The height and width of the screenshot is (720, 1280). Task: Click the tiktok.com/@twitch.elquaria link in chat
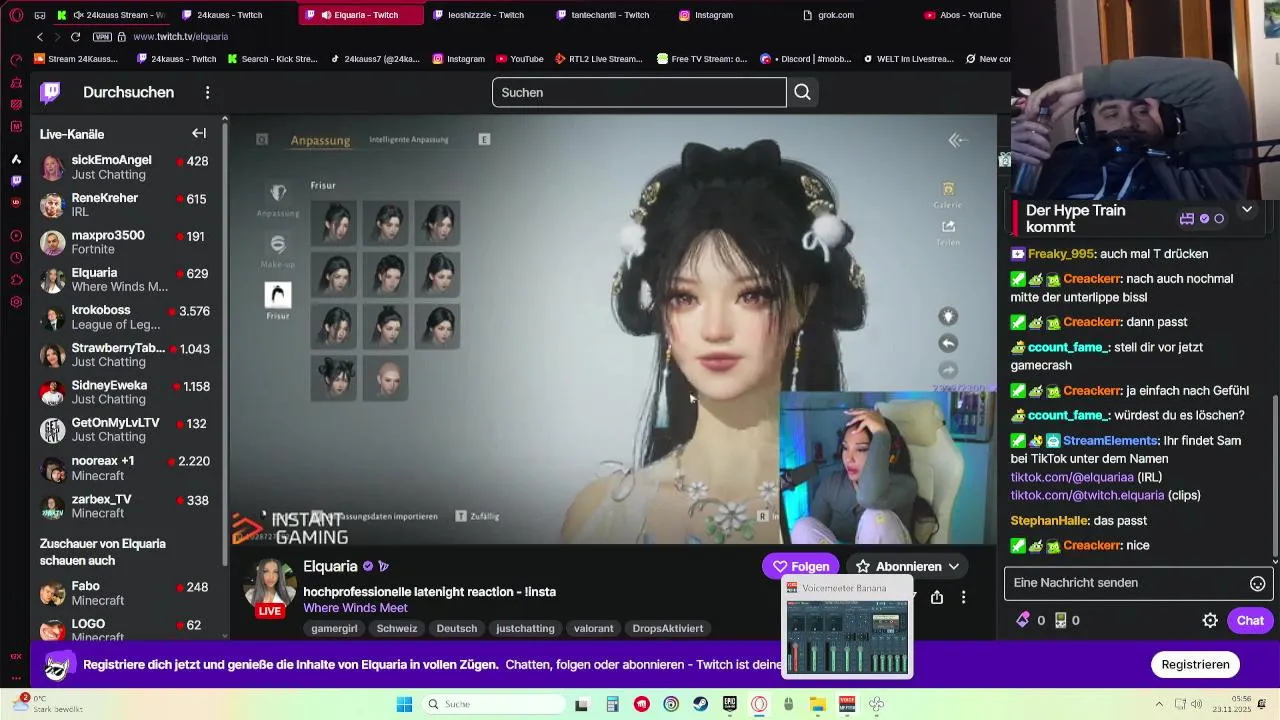[x=1087, y=495]
